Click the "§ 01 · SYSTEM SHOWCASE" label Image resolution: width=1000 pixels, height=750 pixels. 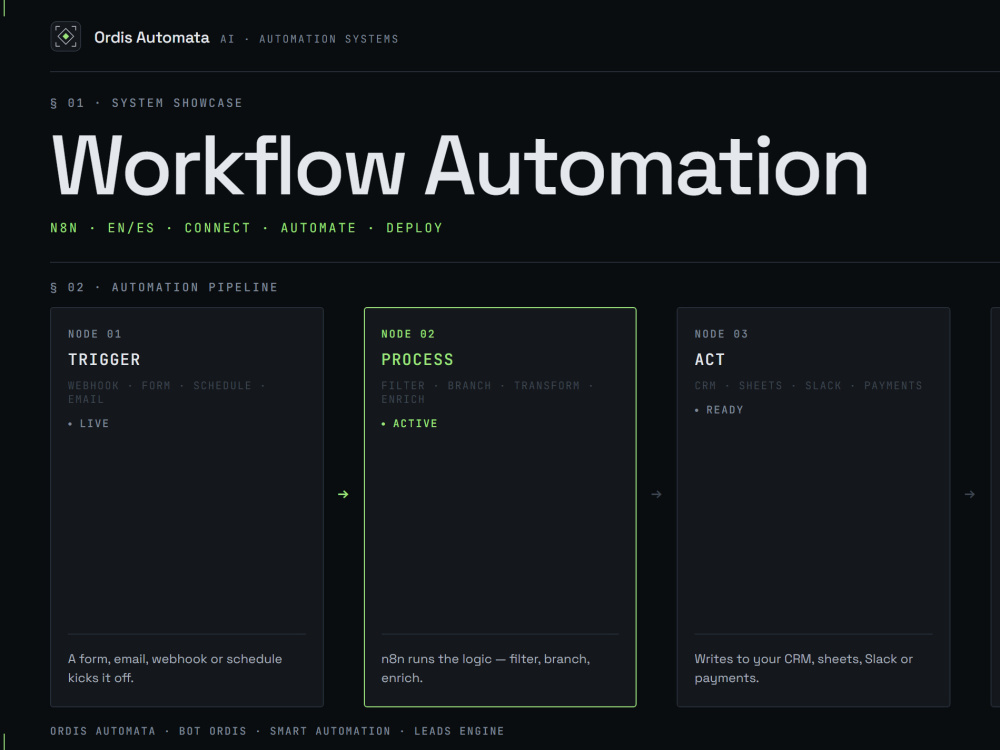pos(146,103)
